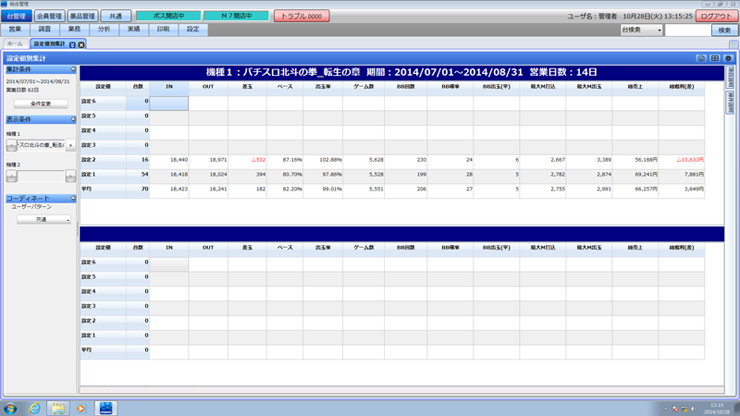Open the 実績 menu
Viewport: 740px width, 416px height.
(134, 29)
